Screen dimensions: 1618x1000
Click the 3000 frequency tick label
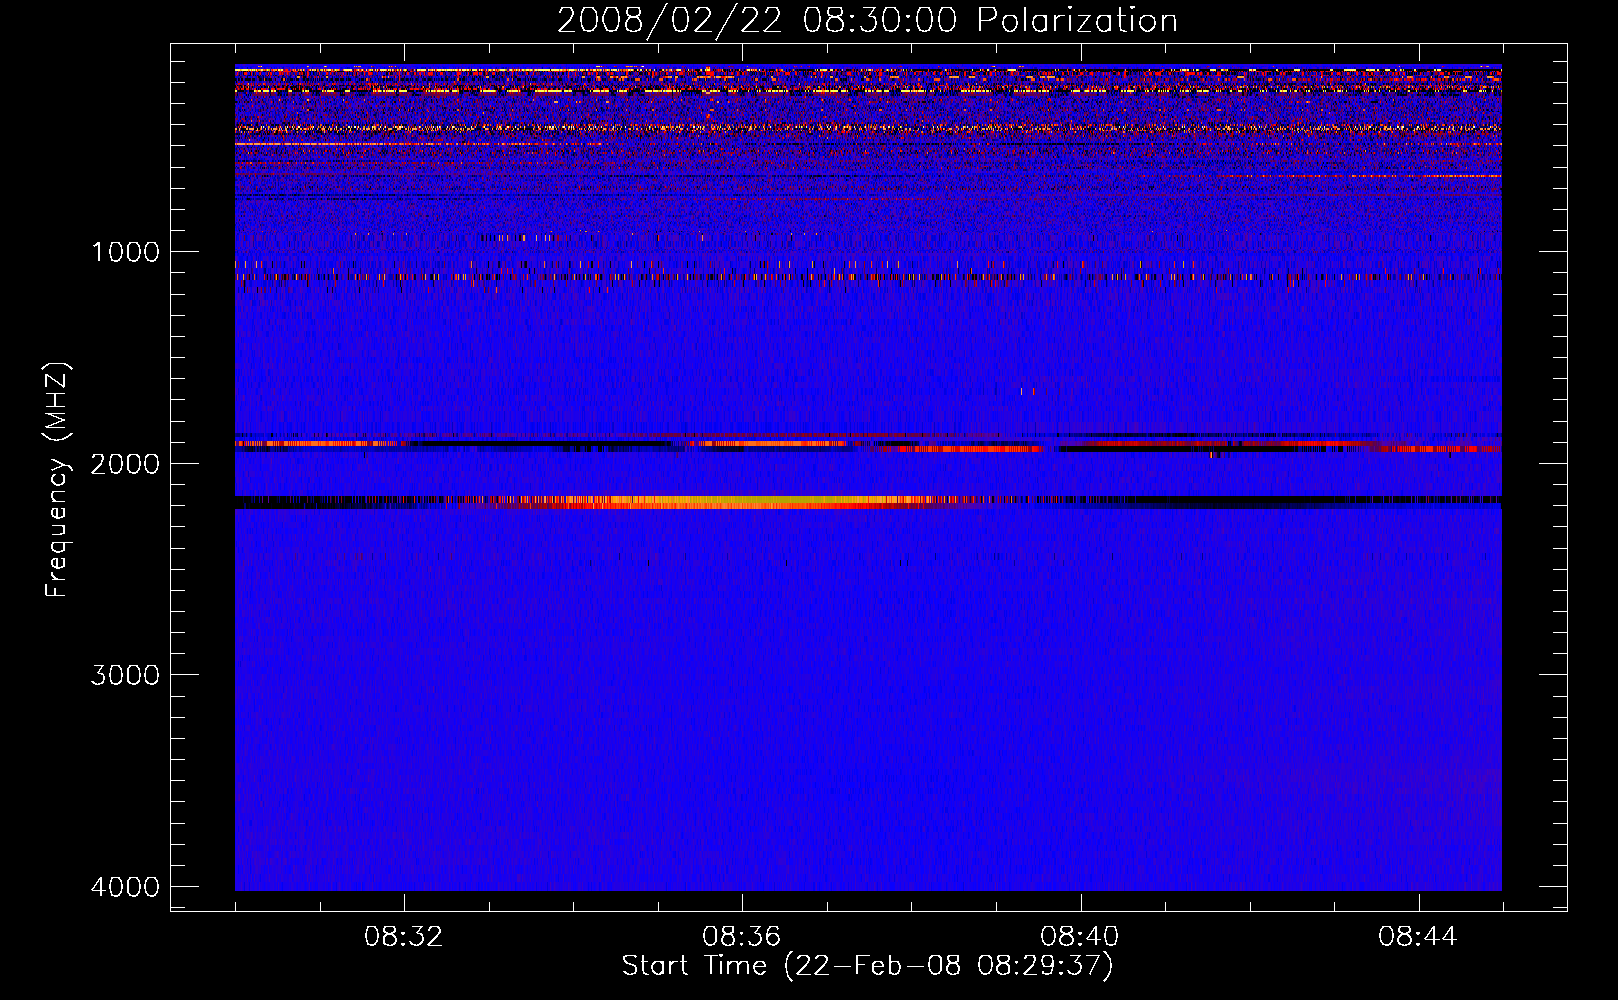(125, 675)
